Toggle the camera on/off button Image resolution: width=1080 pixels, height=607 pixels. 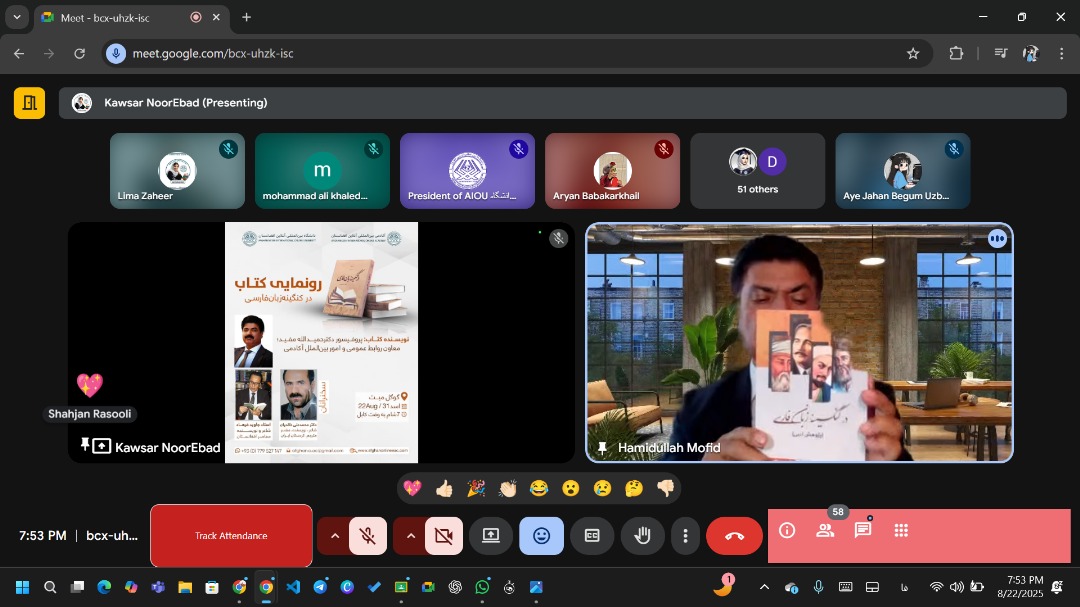point(443,536)
